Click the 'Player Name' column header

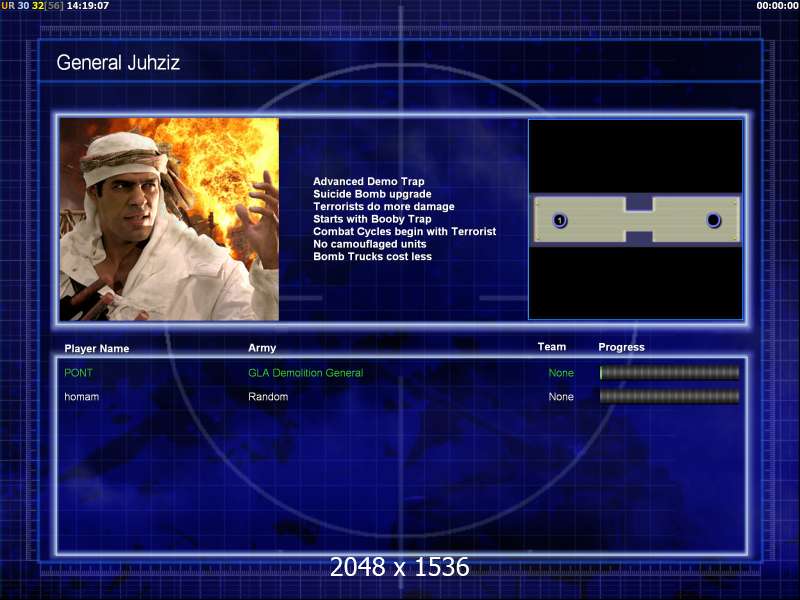click(96, 348)
